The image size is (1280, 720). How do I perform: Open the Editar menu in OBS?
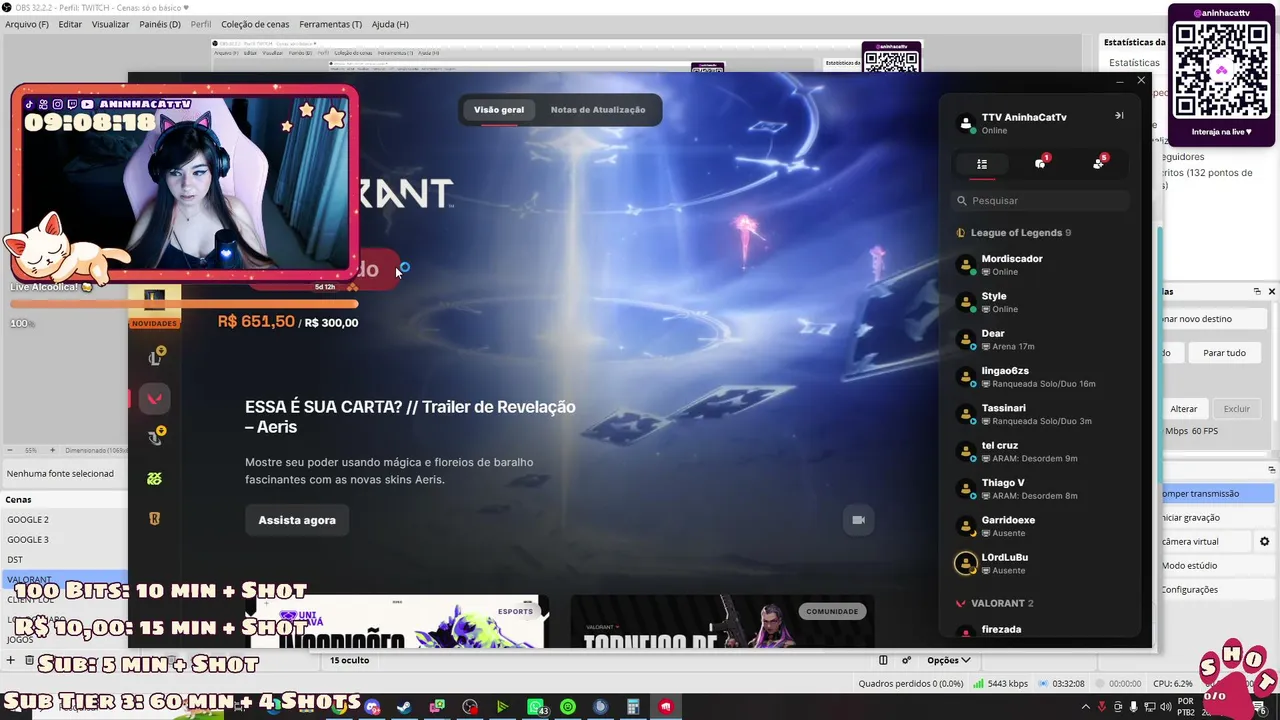[70, 24]
